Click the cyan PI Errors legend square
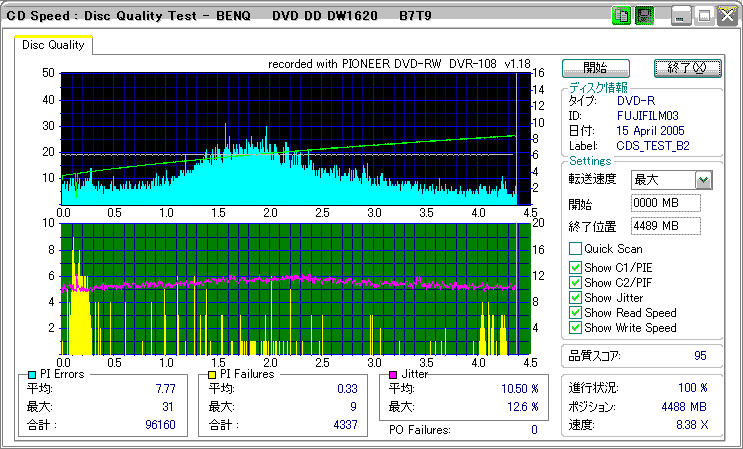The width and height of the screenshot is (743, 449). [32, 374]
